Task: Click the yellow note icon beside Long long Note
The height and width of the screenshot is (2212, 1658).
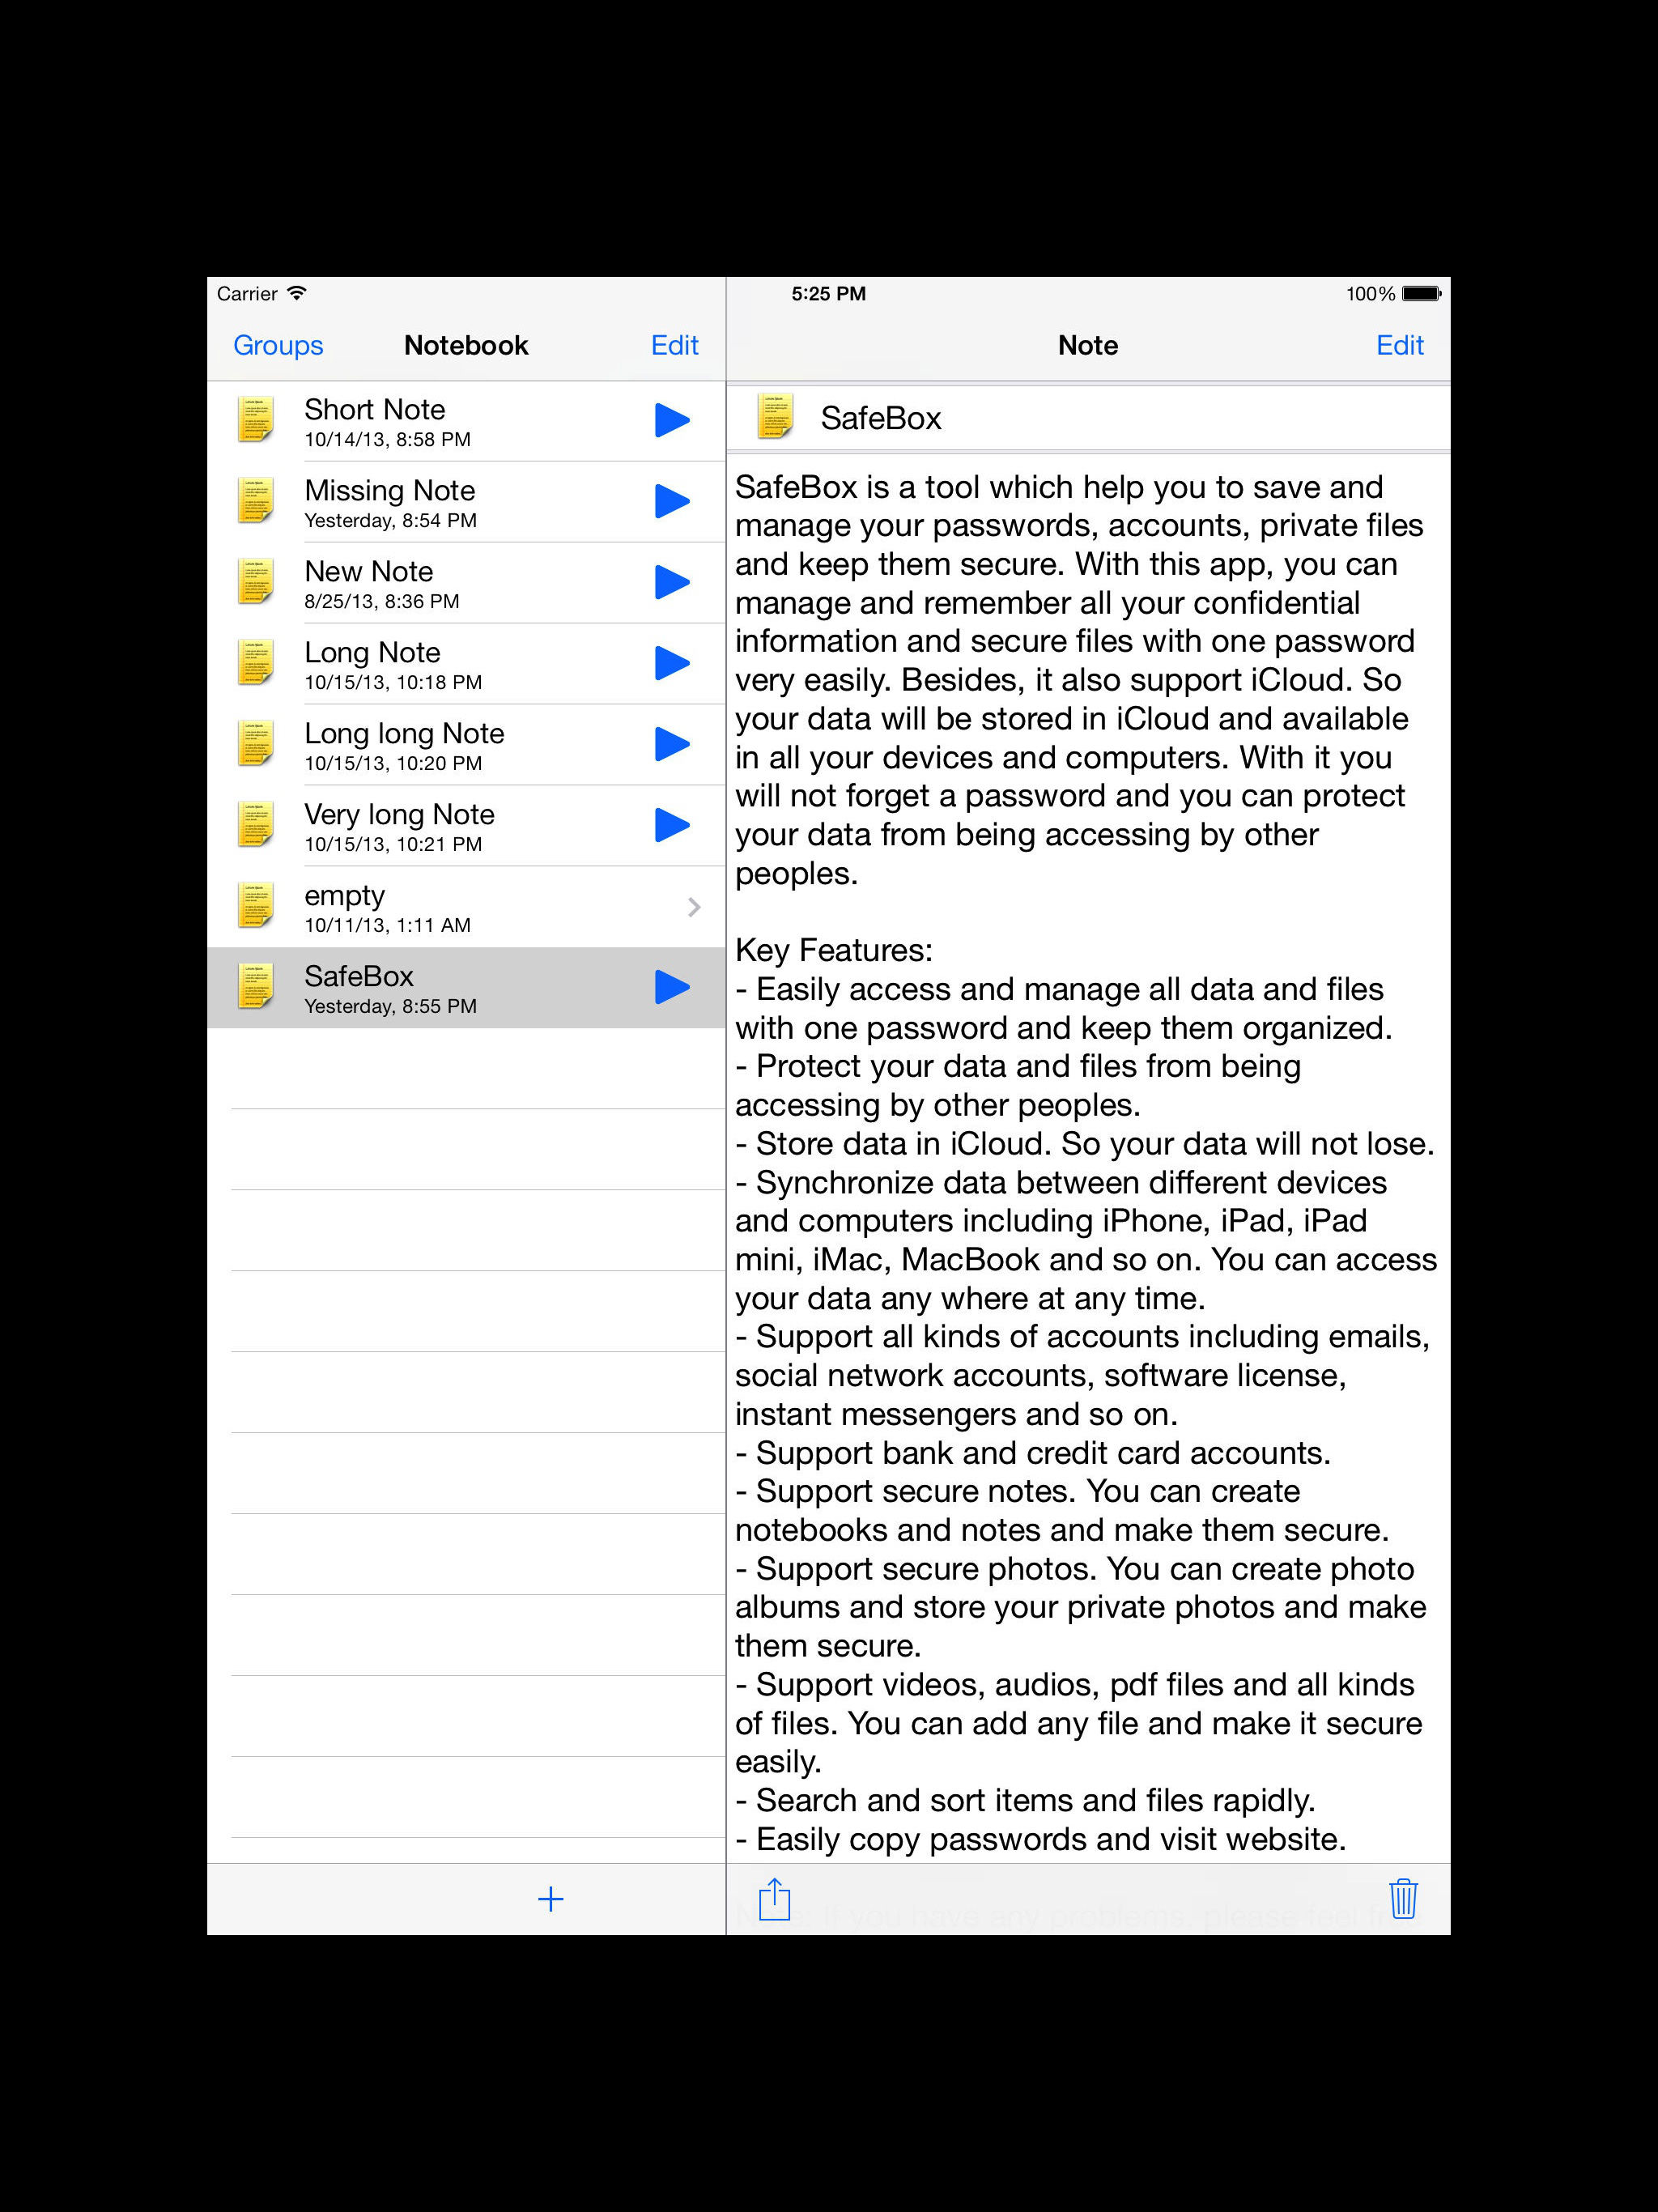Action: coord(255,744)
